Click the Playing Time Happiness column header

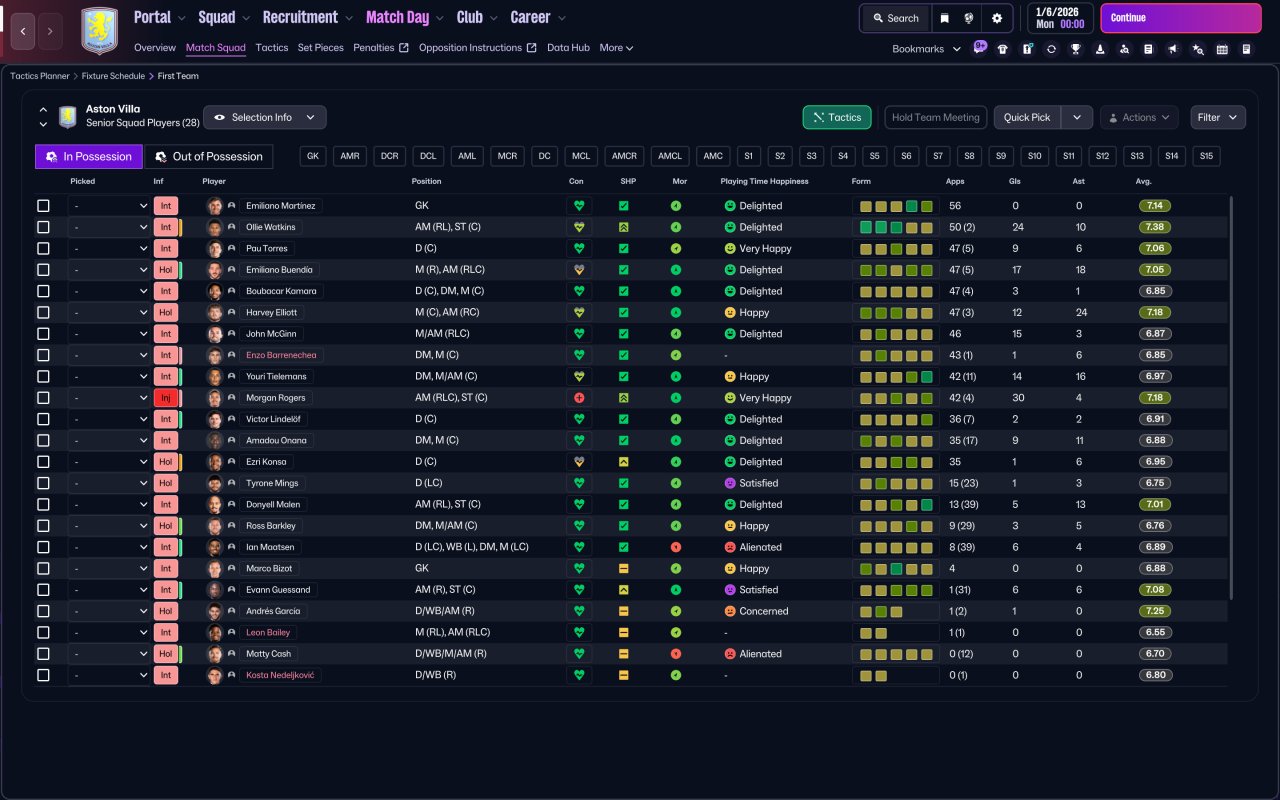(765, 182)
